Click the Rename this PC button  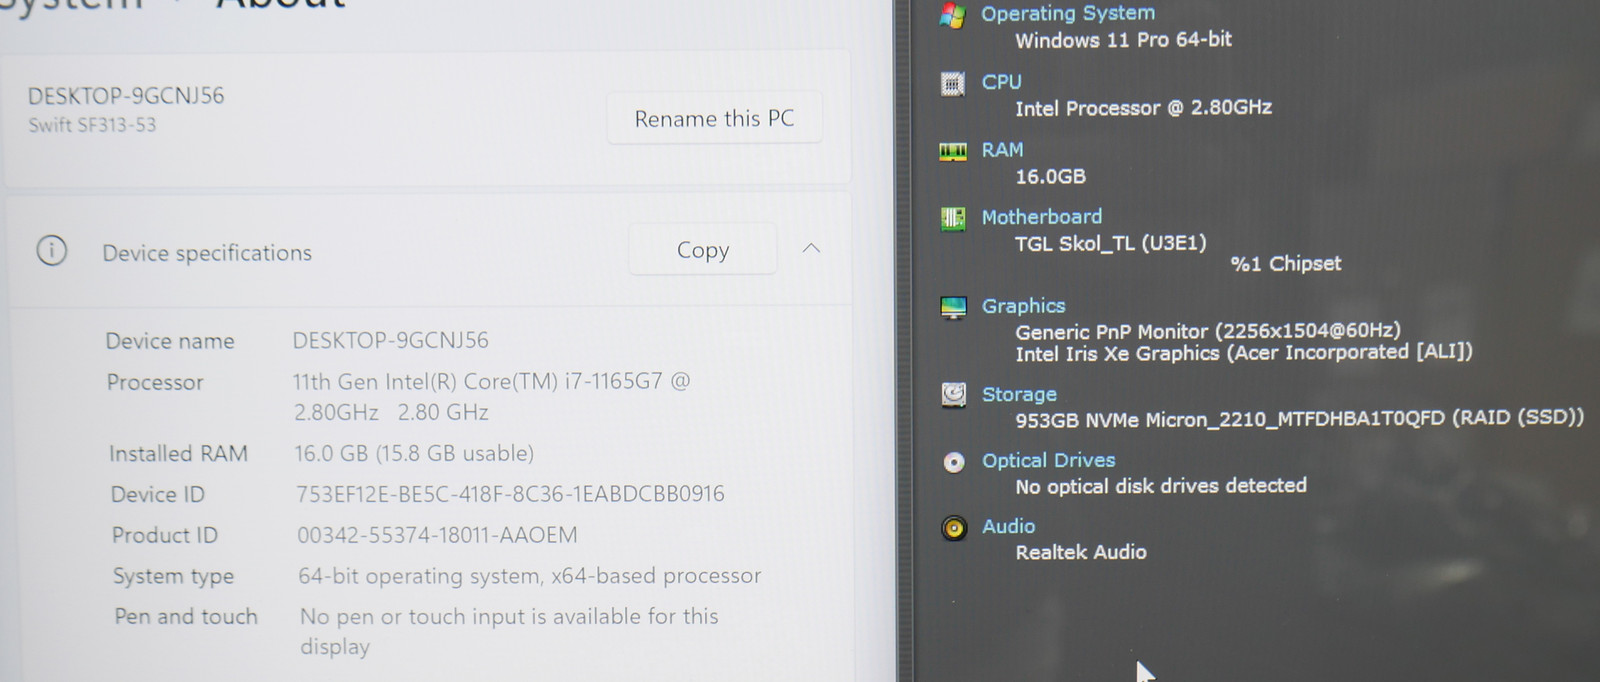tap(714, 118)
